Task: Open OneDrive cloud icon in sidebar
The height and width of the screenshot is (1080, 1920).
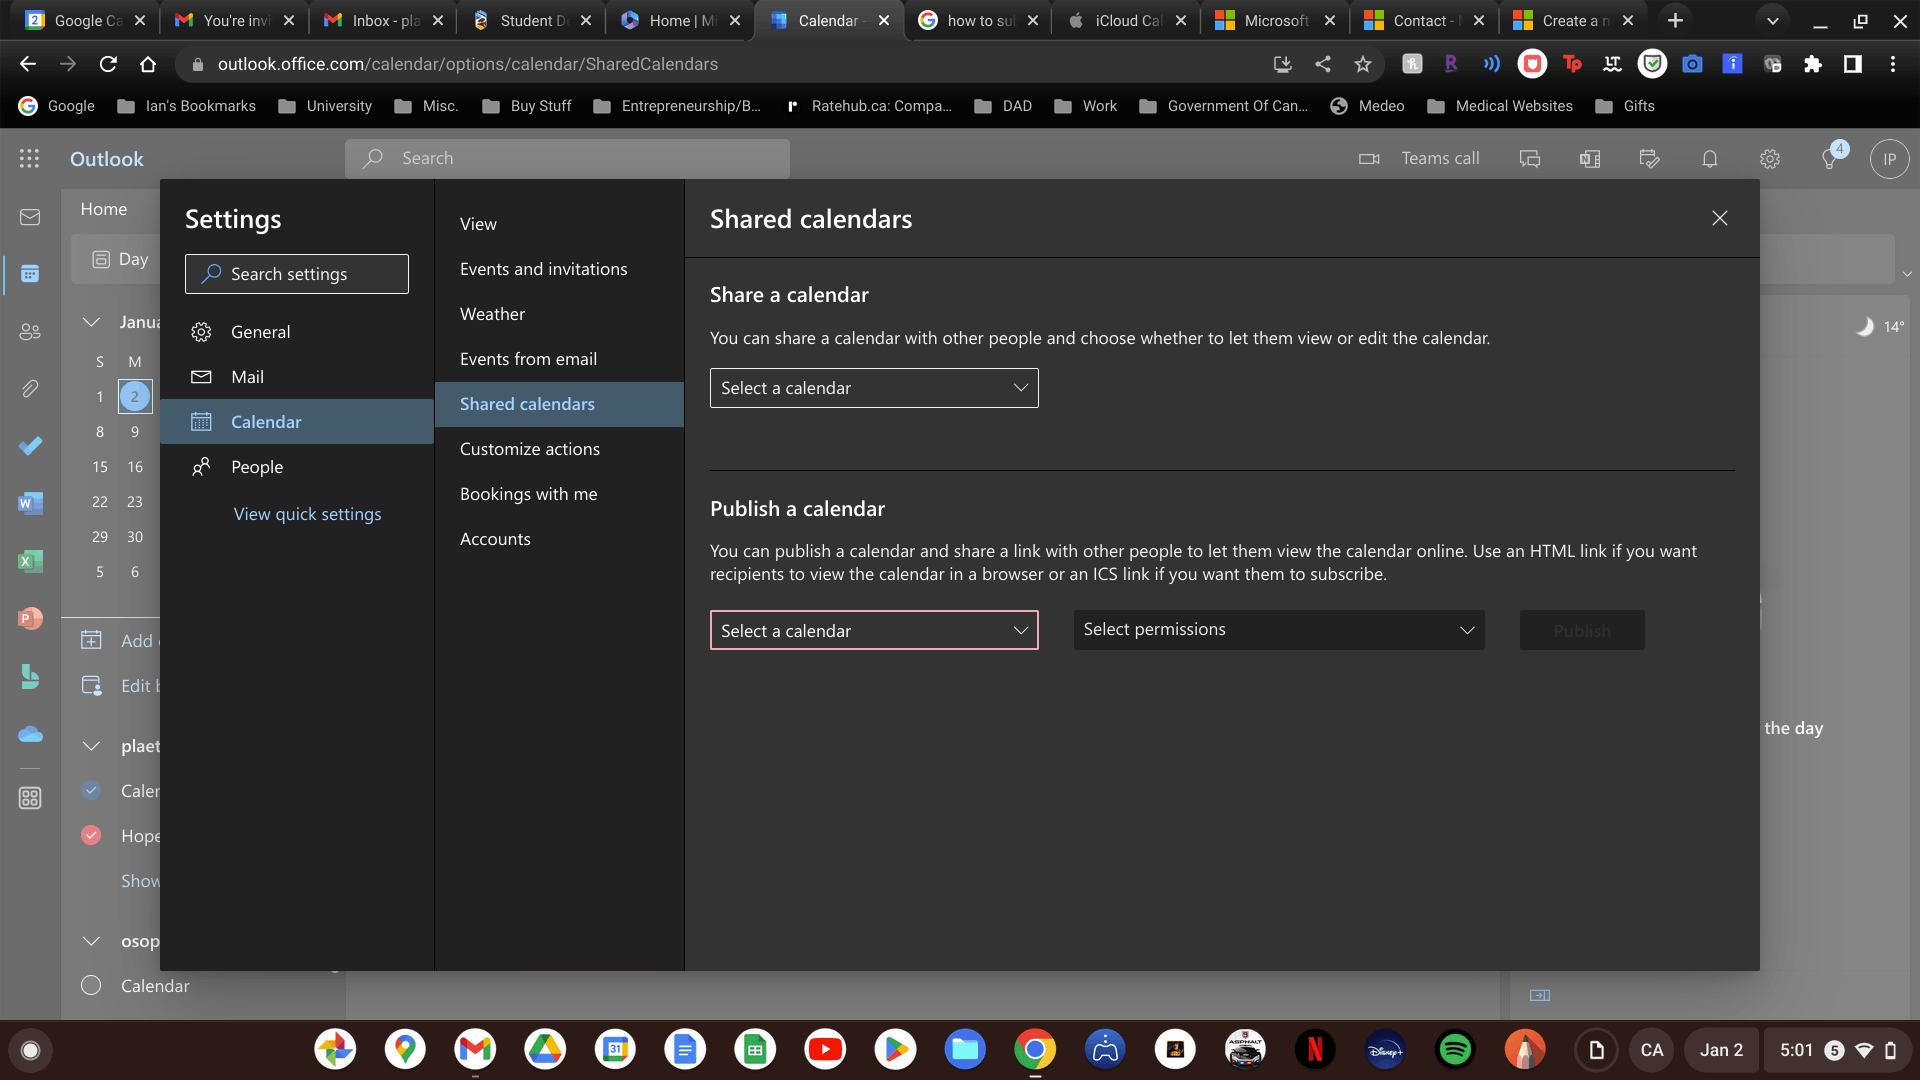Action: point(30,735)
